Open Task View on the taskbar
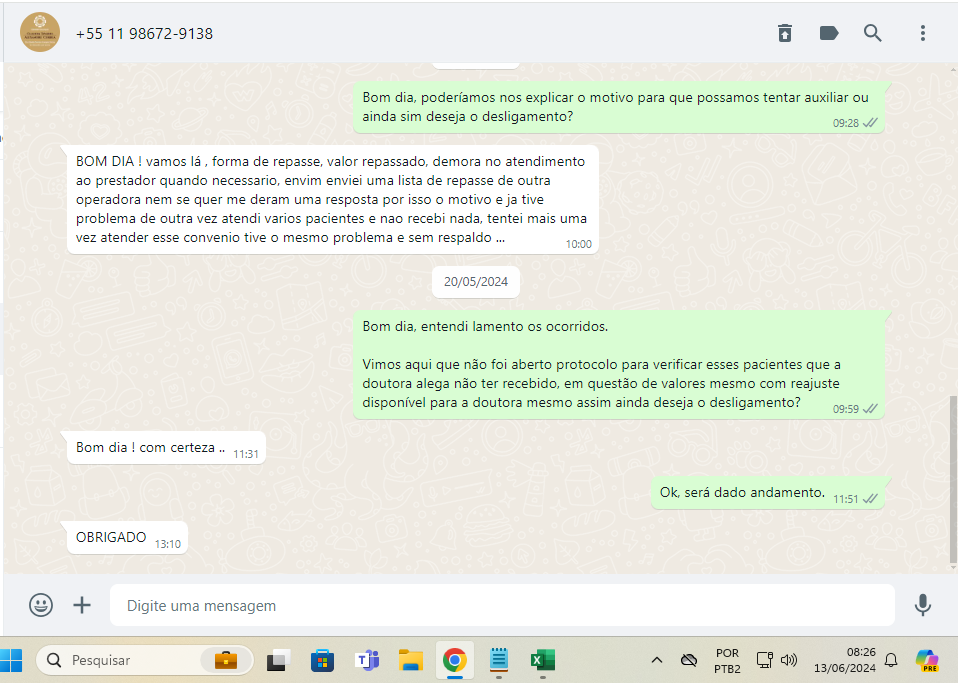Screen dimensions: 958x683 278,660
